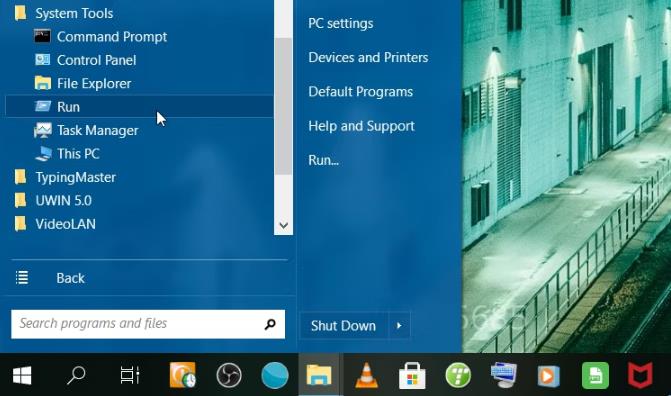The height and width of the screenshot is (396, 671).
Task: Open Devices and Printers
Action: tap(368, 57)
